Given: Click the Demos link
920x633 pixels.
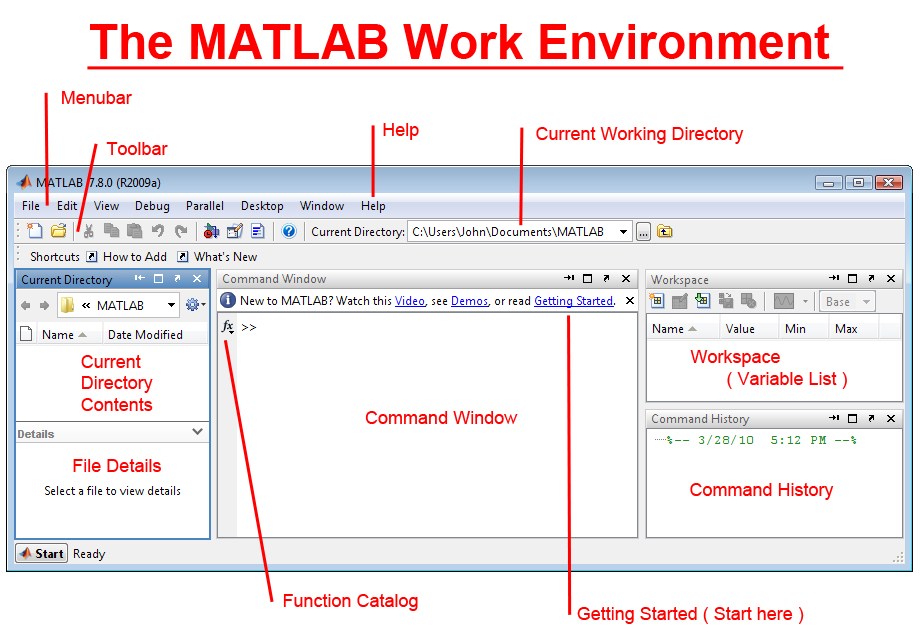Looking at the screenshot, I should [x=469, y=301].
